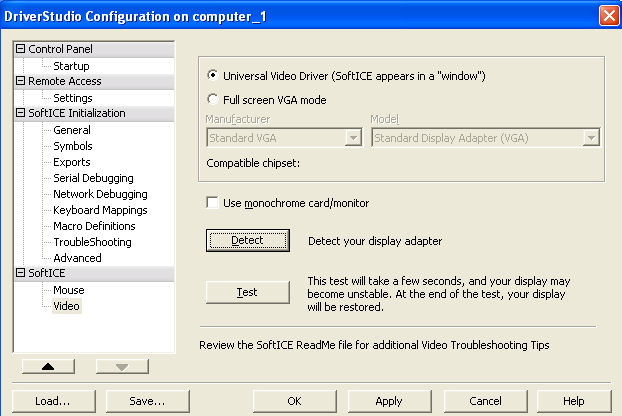The height and width of the screenshot is (416, 622).
Task: Select Full screen VGA mode option
Action: click(x=212, y=100)
